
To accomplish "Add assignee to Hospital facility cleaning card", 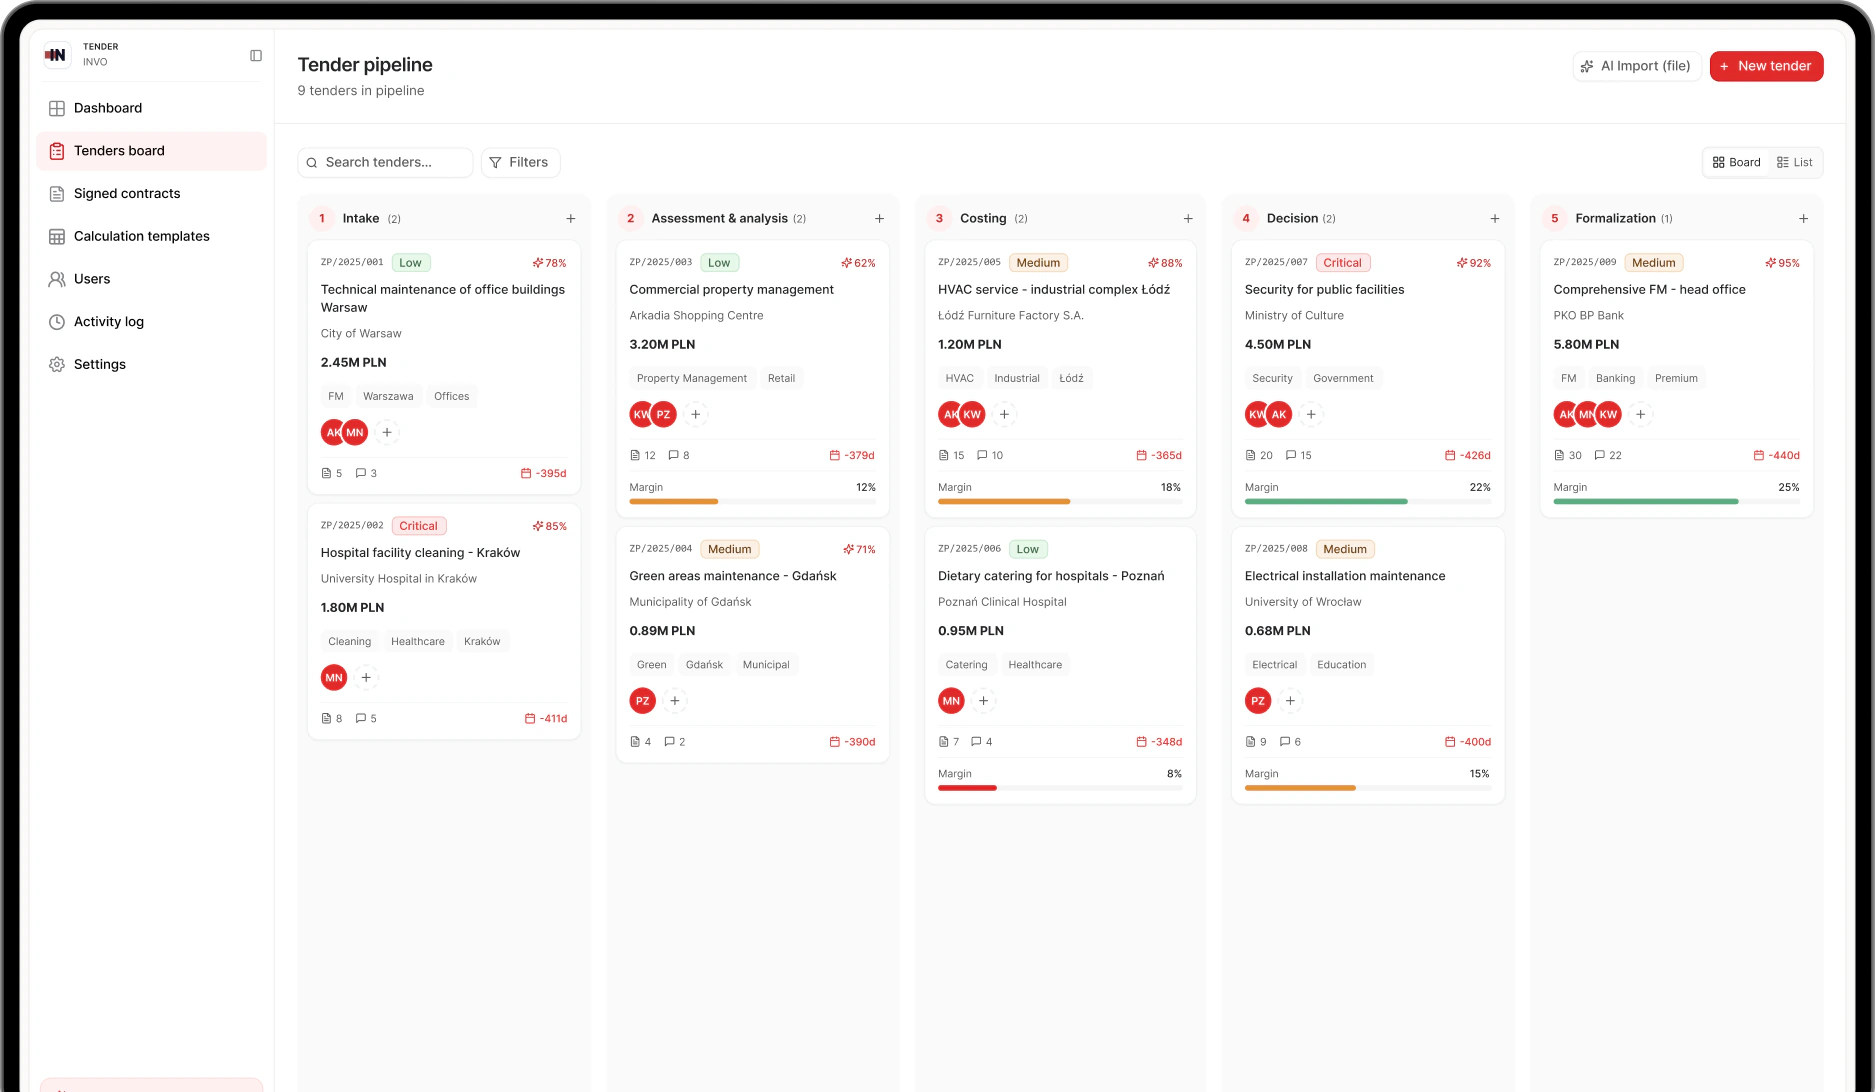I will tap(366, 678).
